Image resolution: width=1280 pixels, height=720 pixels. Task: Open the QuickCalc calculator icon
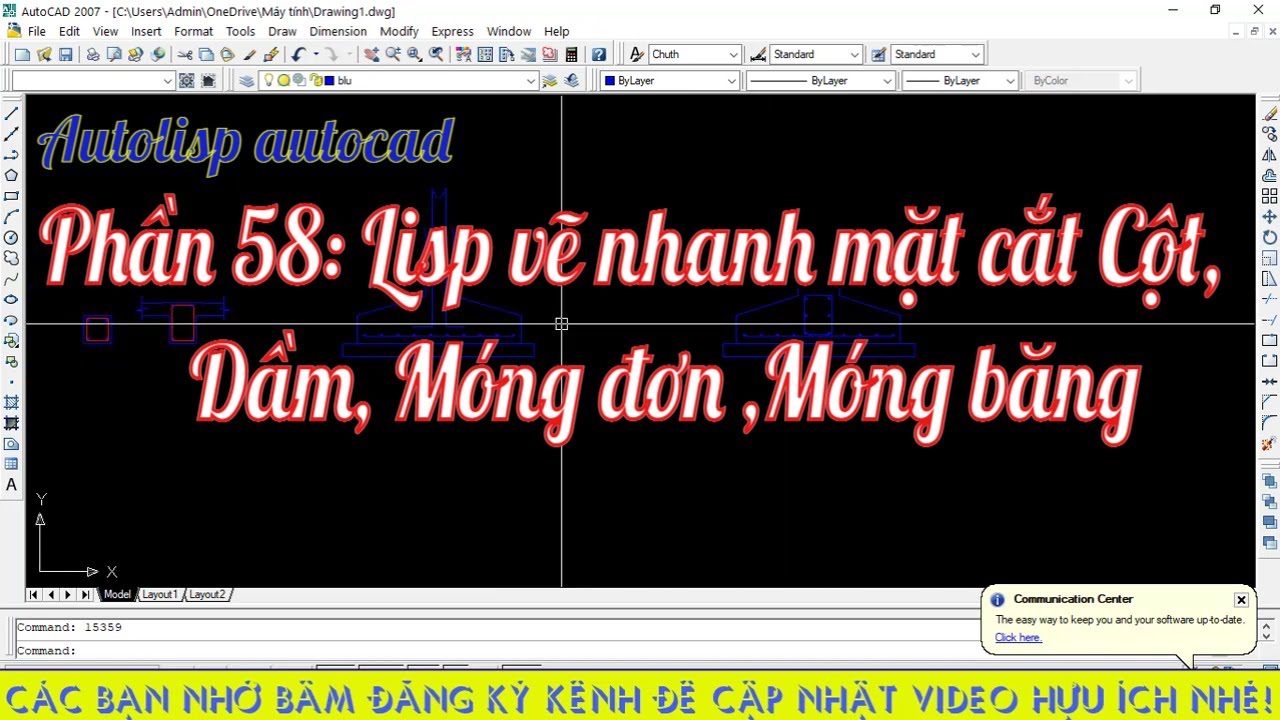click(571, 55)
